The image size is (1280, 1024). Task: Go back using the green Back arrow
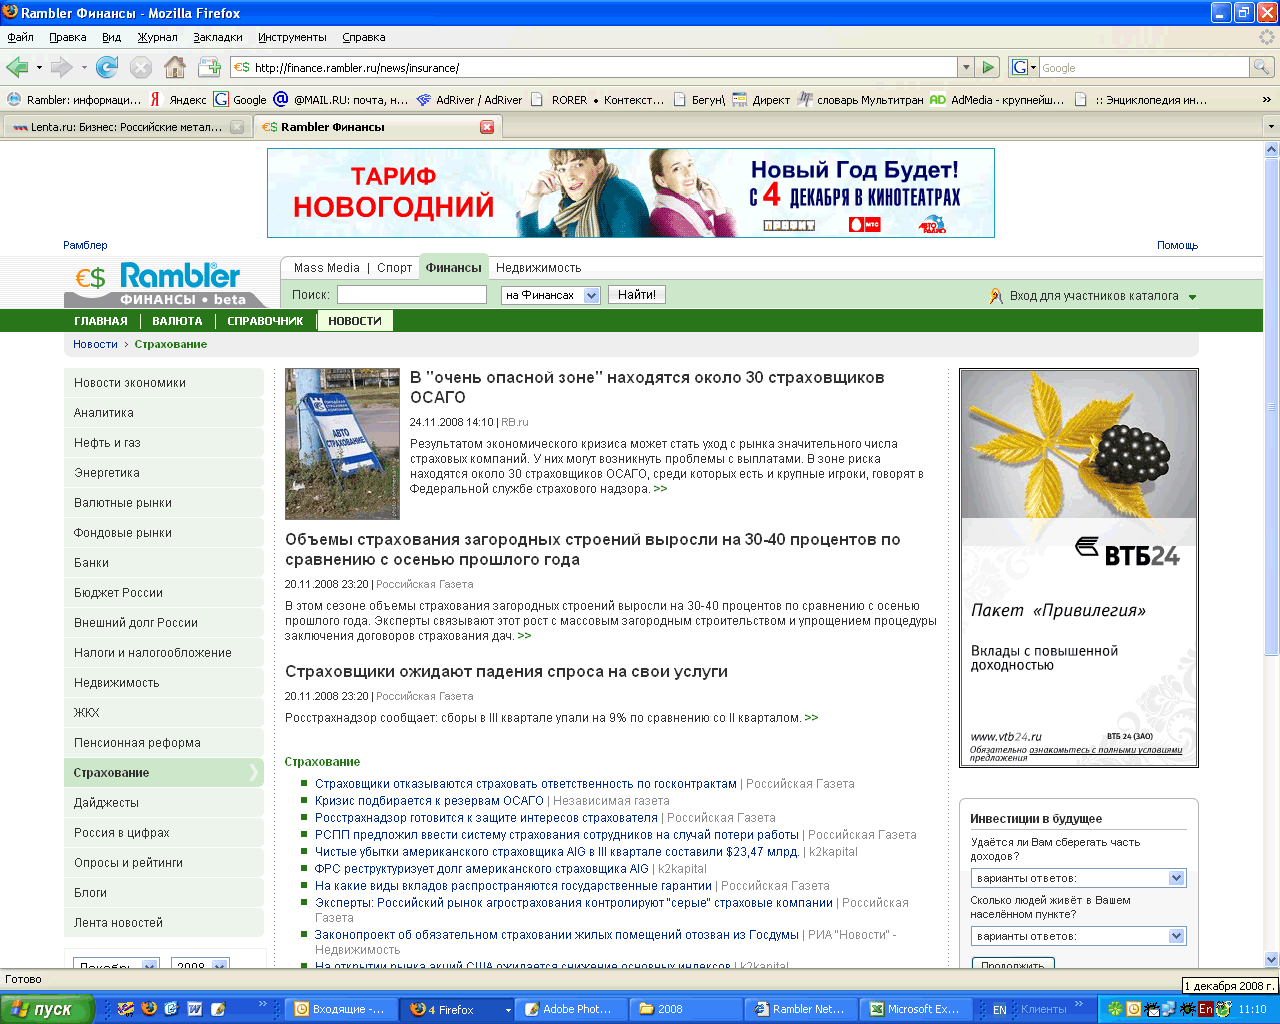17,67
